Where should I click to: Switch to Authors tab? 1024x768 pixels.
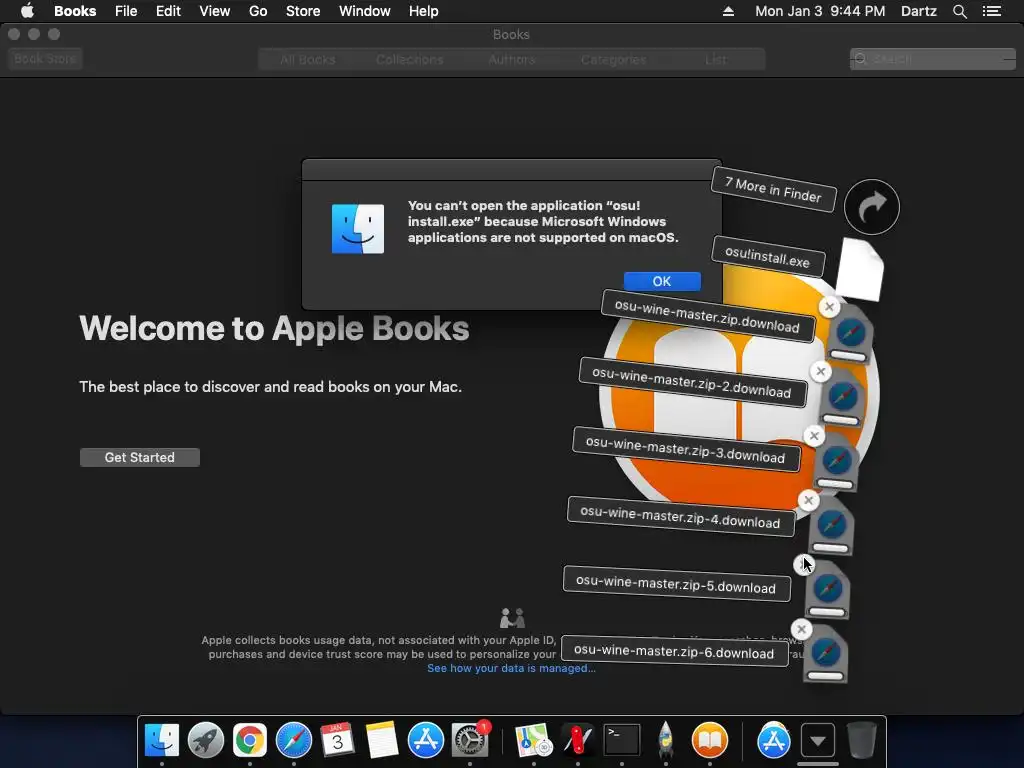pyautogui.click(x=511, y=59)
